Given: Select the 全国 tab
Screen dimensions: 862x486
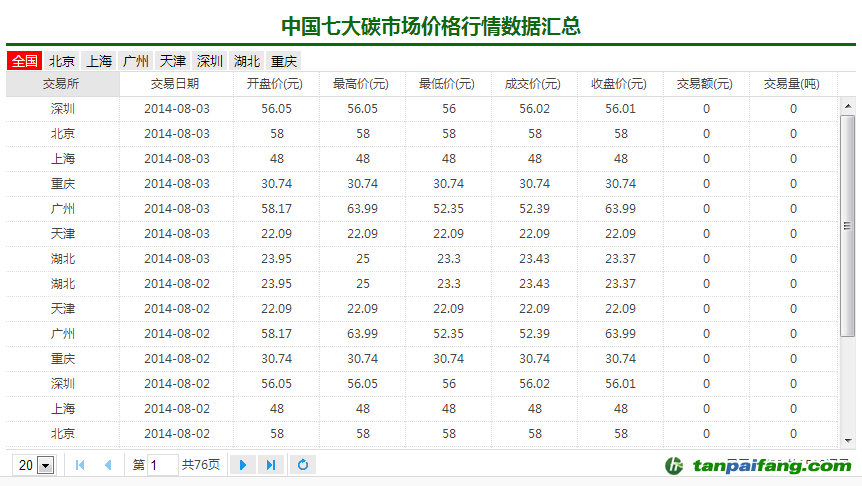Looking at the screenshot, I should click(x=24, y=61).
